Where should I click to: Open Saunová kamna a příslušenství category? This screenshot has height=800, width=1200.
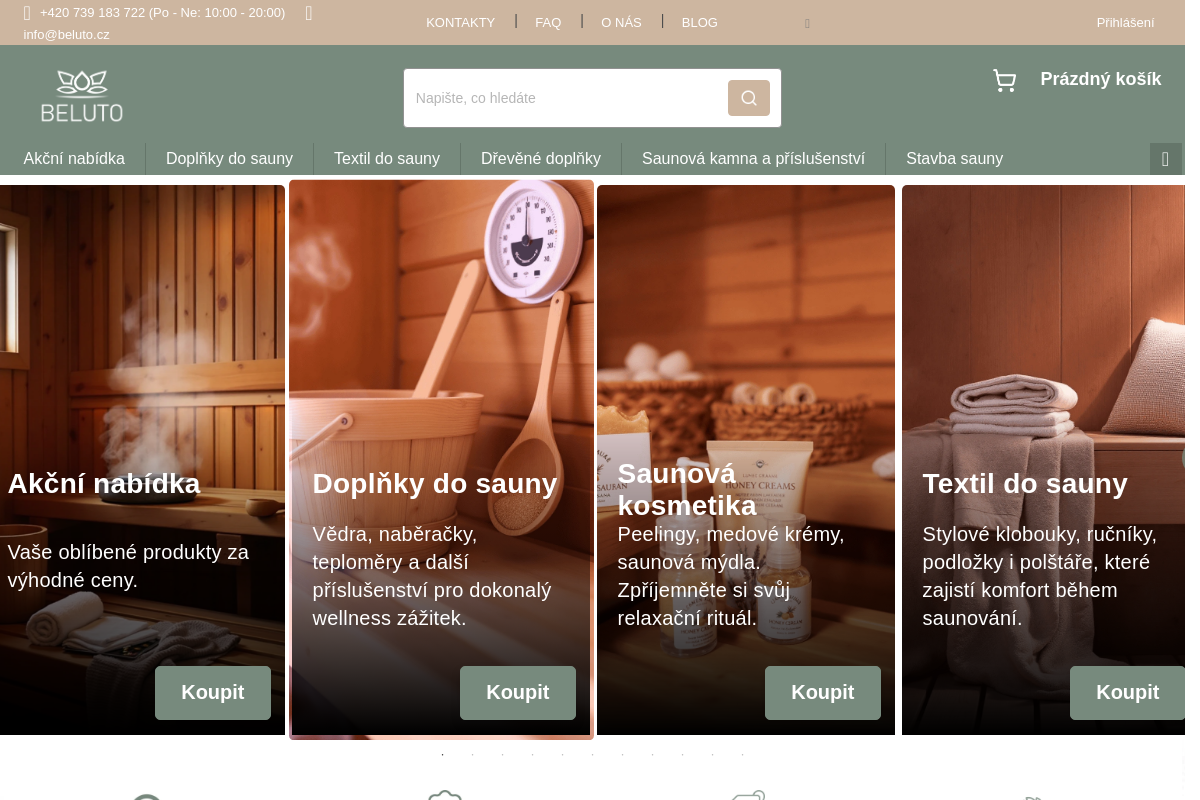pyautogui.click(x=753, y=158)
